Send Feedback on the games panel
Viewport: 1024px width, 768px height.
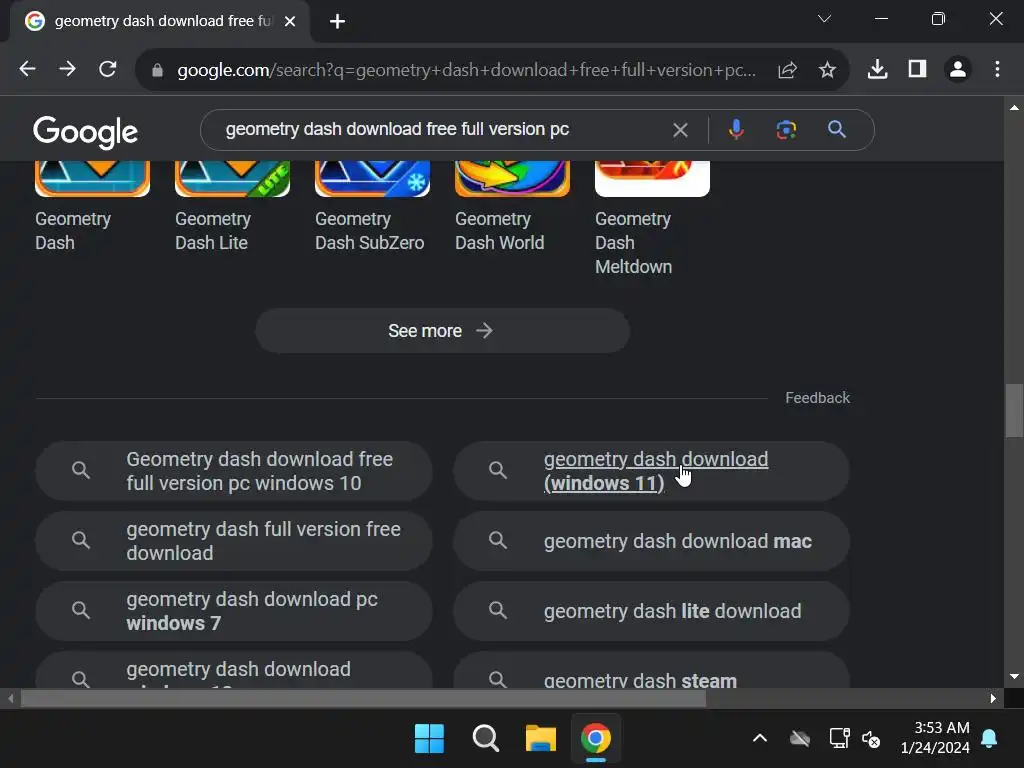click(817, 398)
